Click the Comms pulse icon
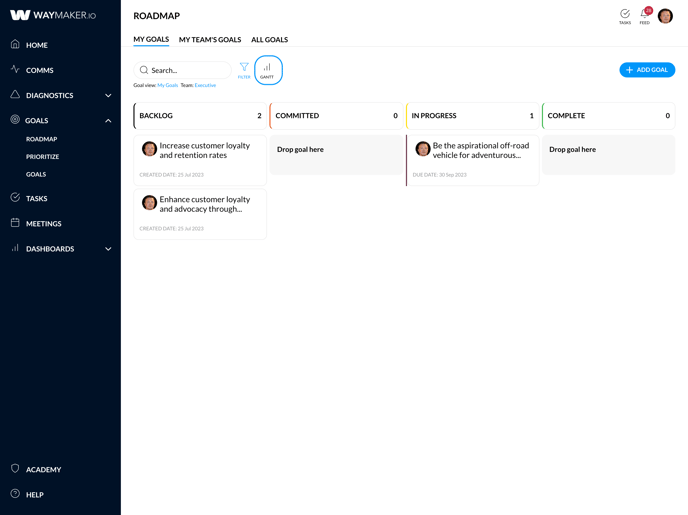The height and width of the screenshot is (515, 688). 15,69
